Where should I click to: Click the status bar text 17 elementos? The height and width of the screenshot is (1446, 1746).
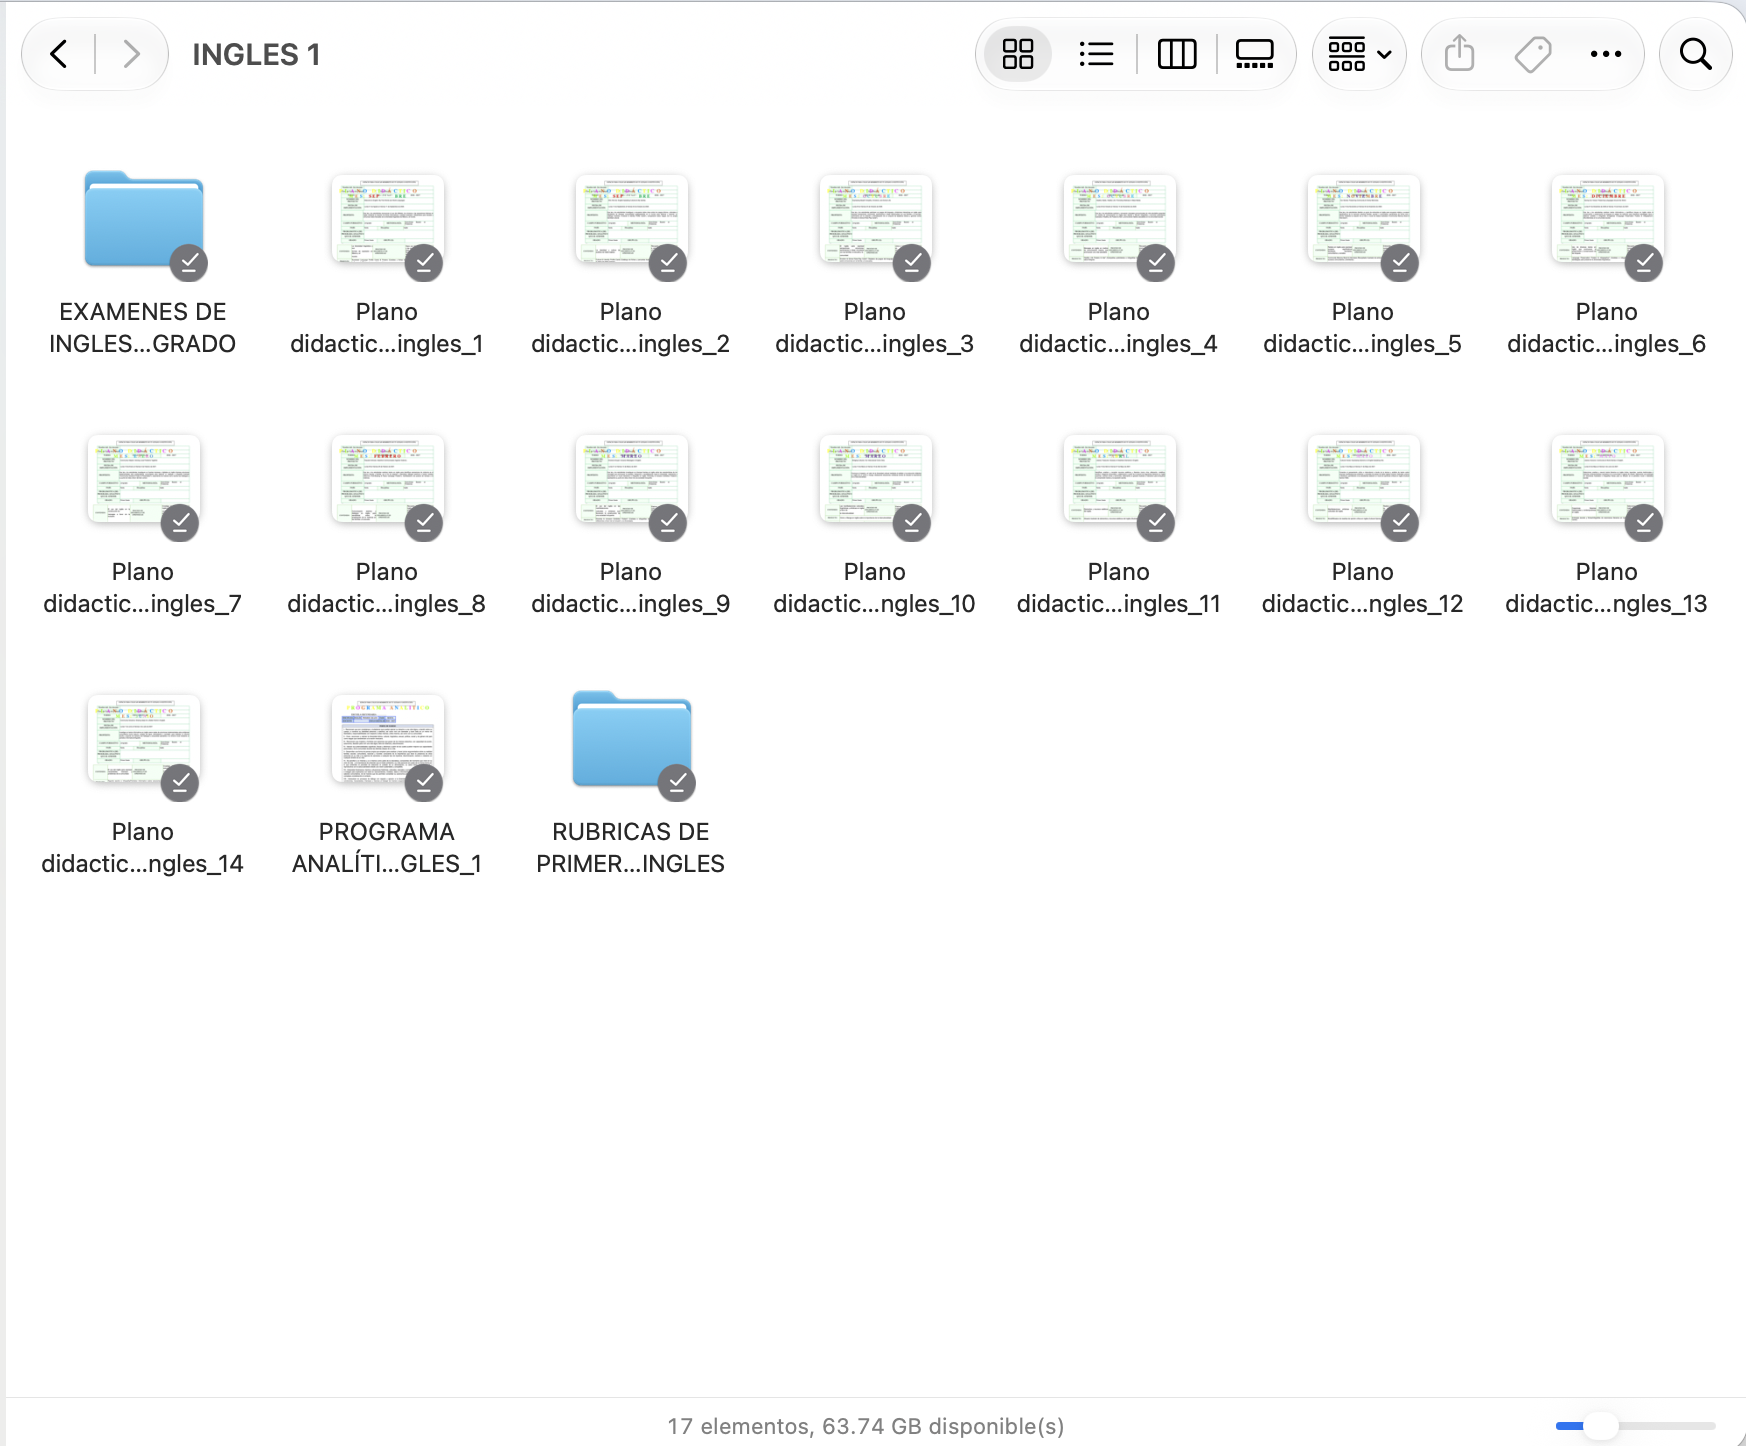739,1426
